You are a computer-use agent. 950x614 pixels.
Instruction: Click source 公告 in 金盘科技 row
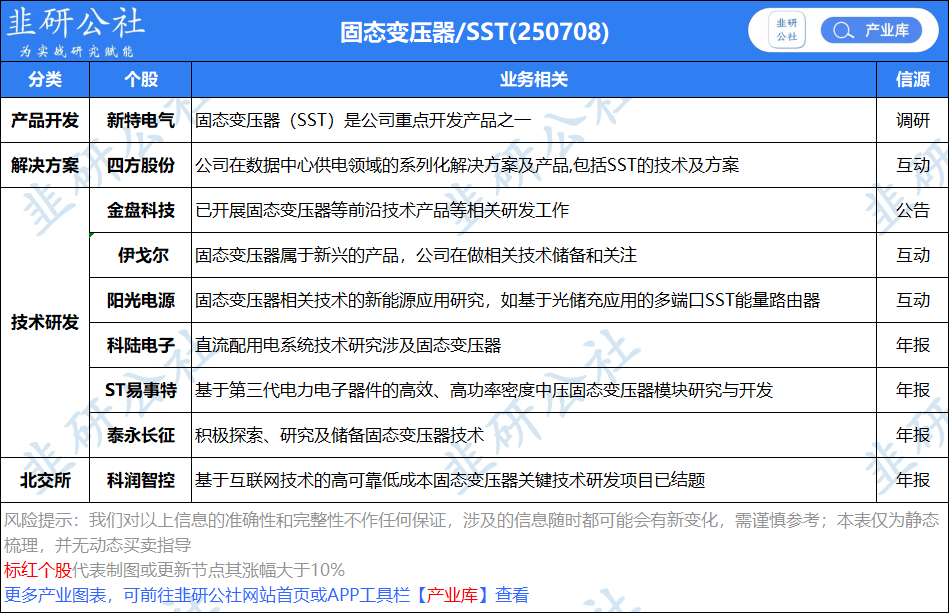[912, 210]
